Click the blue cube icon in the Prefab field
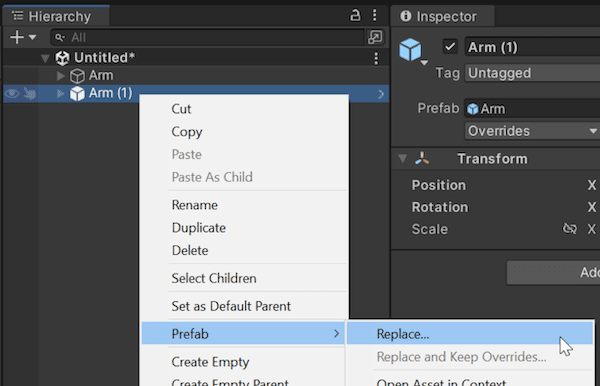The image size is (600, 386). pyautogui.click(x=473, y=109)
